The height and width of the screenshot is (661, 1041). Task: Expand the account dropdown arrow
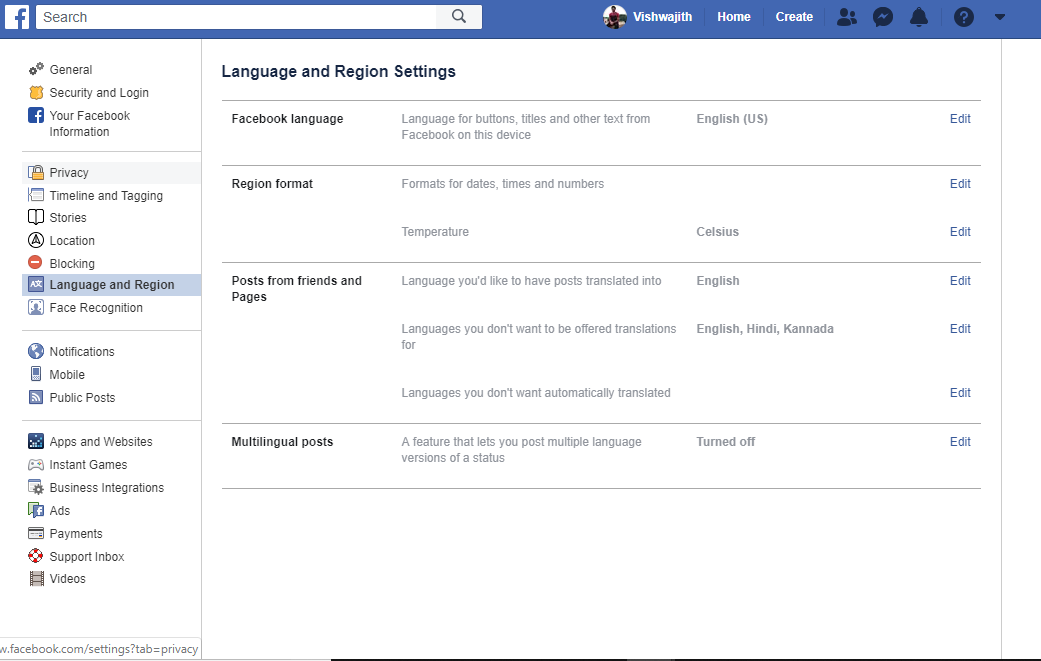click(999, 17)
